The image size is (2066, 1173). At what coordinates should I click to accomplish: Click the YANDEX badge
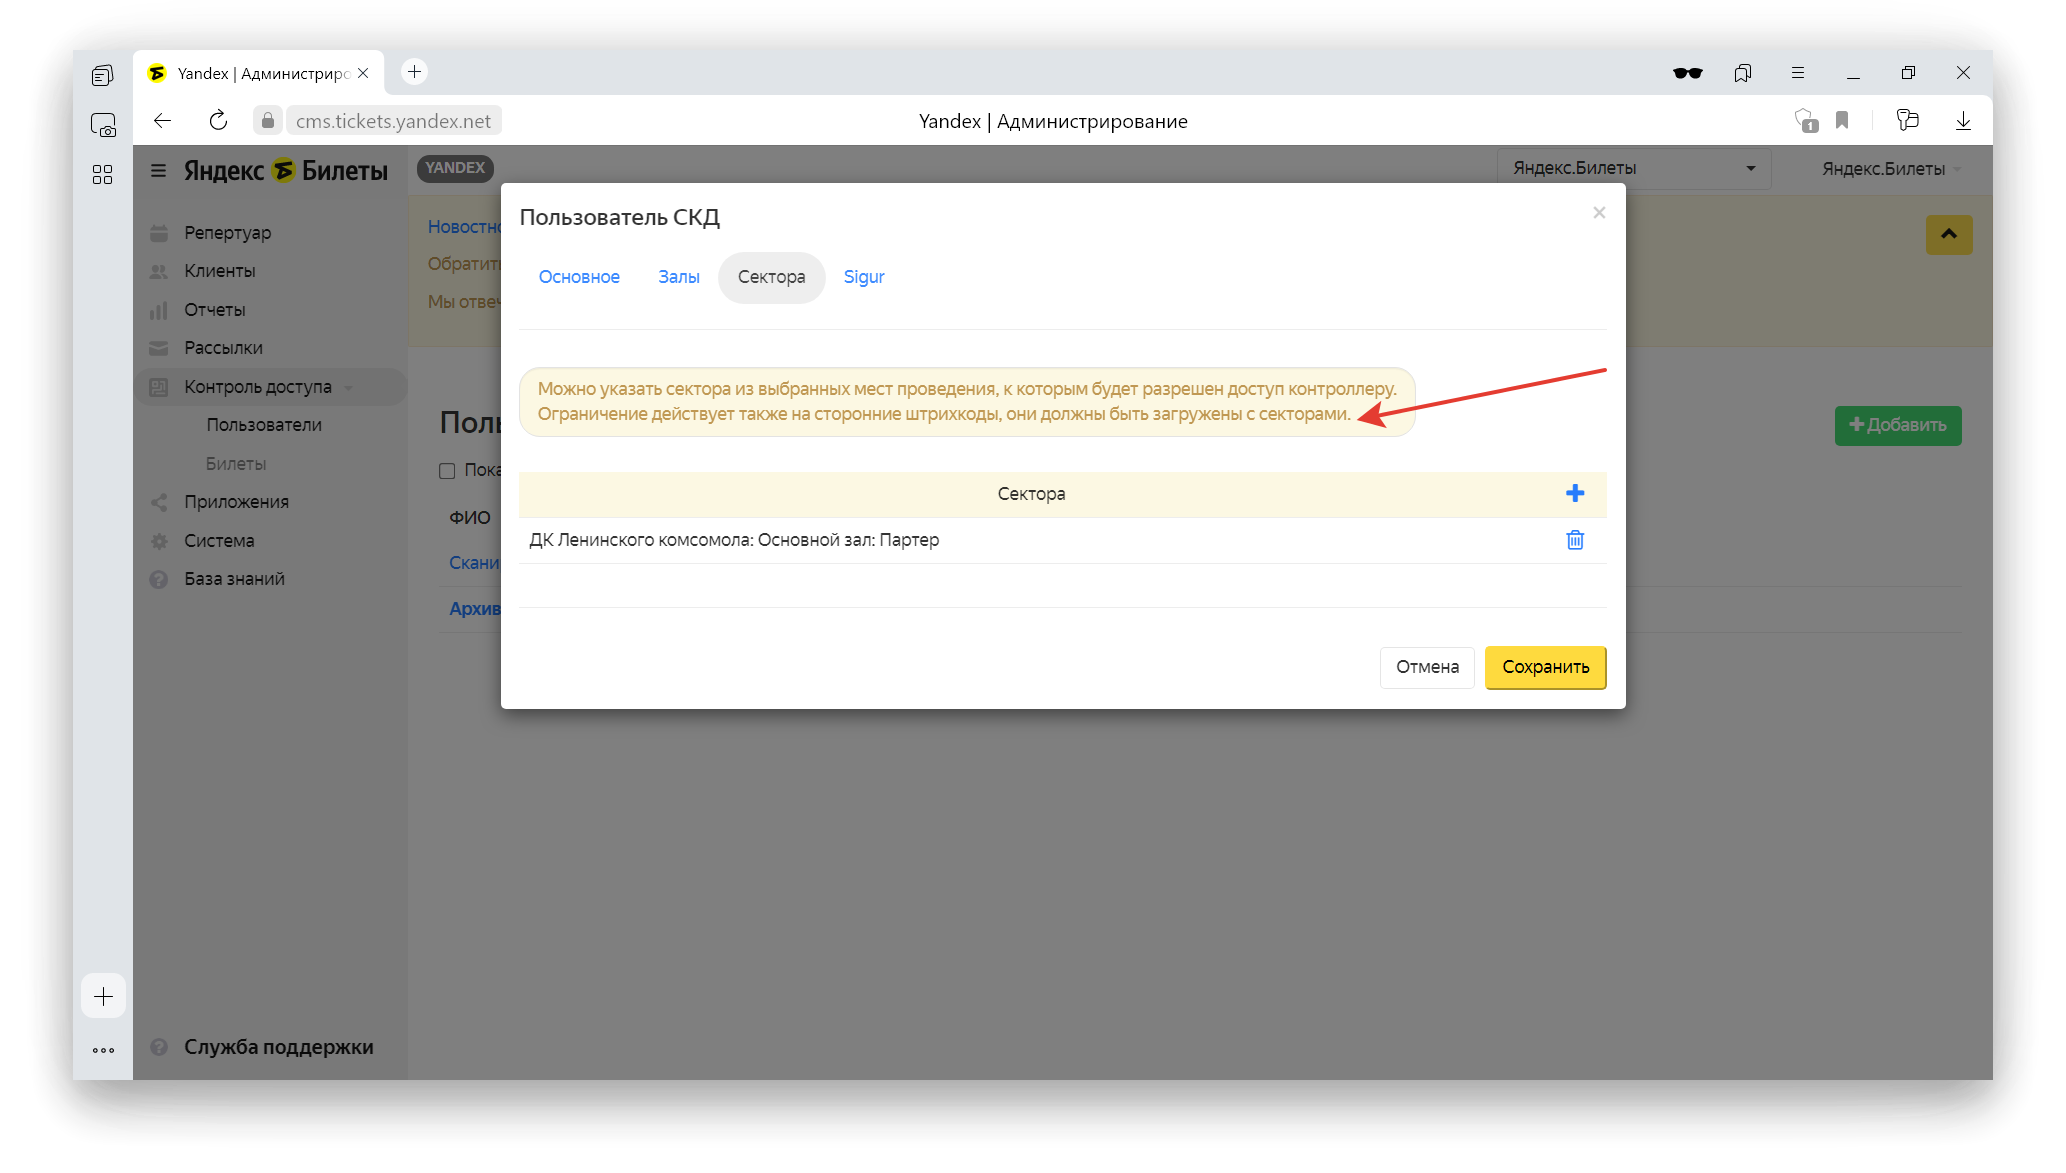(x=455, y=168)
